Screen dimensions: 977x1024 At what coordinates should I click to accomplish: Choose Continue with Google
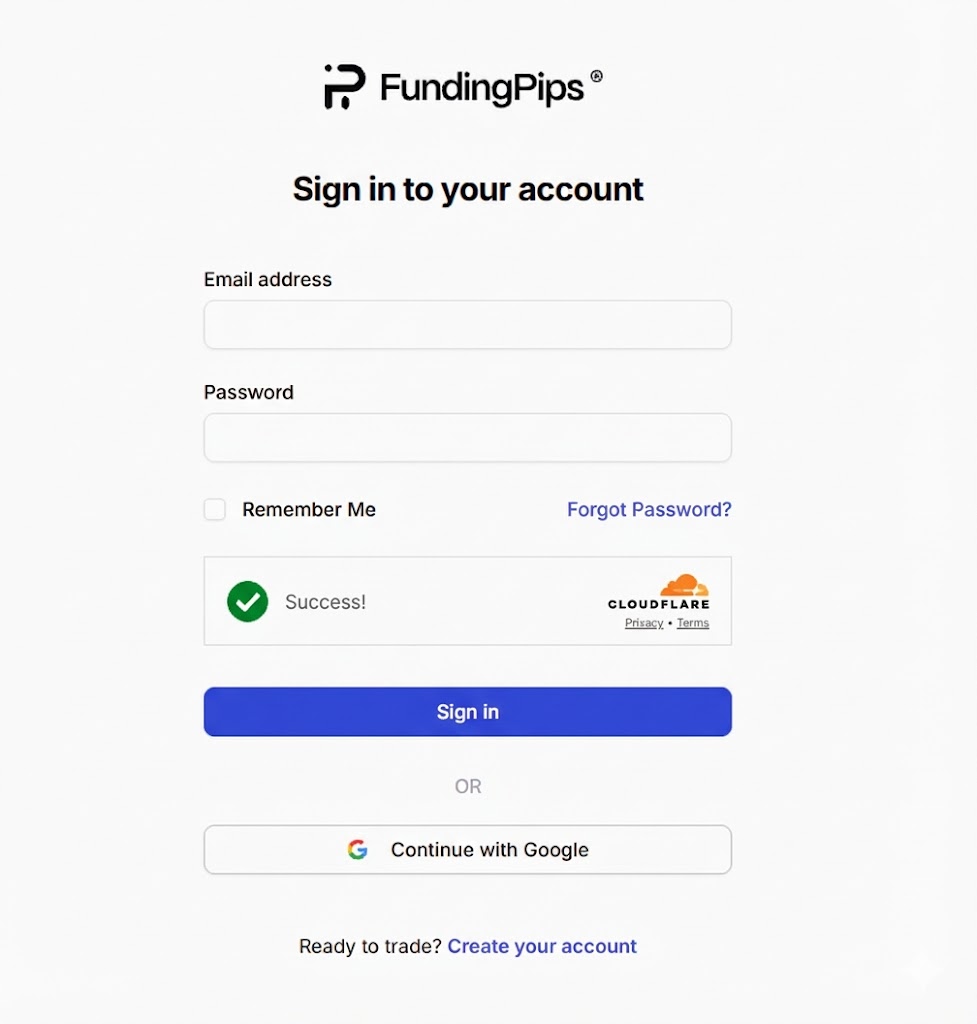pyautogui.click(x=467, y=849)
